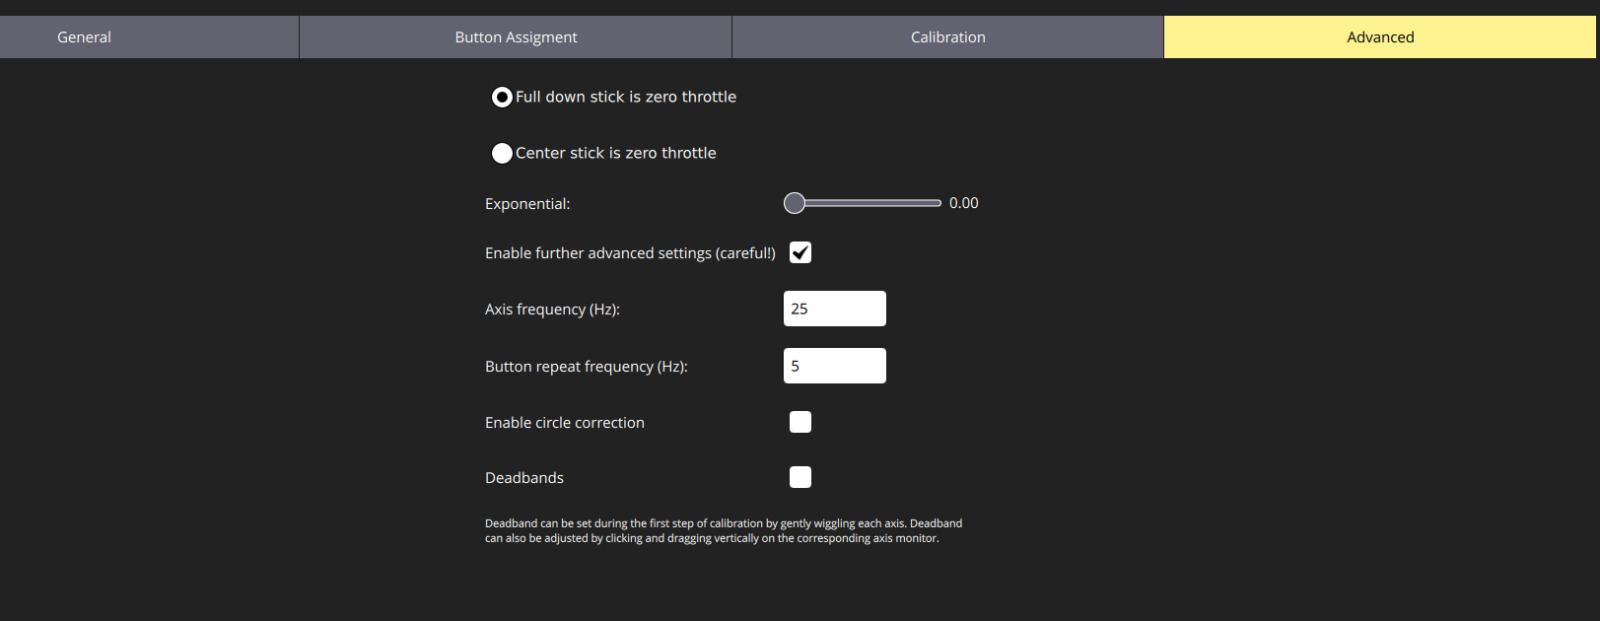
Task: Tick the Enable circle correction checkbox
Action: point(800,422)
